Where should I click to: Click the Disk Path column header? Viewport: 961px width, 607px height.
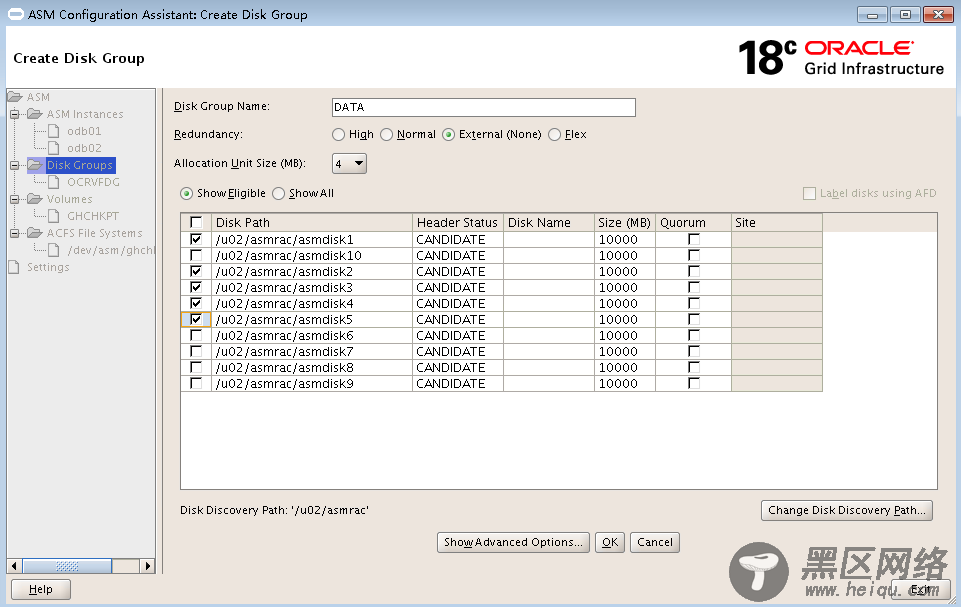coord(311,222)
